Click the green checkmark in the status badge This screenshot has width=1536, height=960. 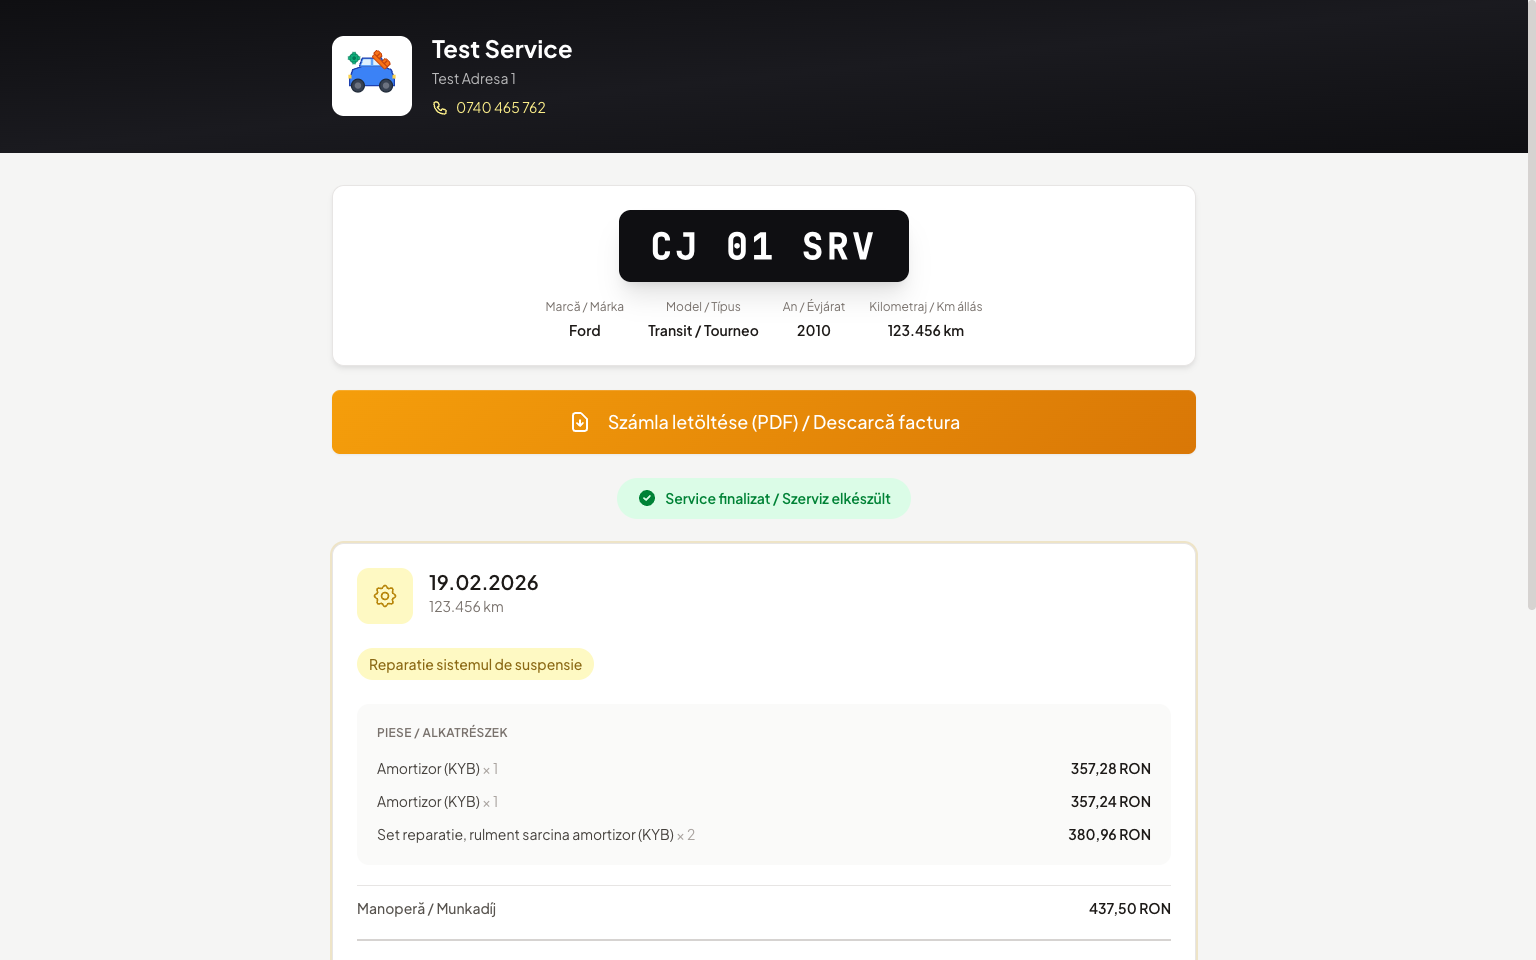tap(647, 498)
